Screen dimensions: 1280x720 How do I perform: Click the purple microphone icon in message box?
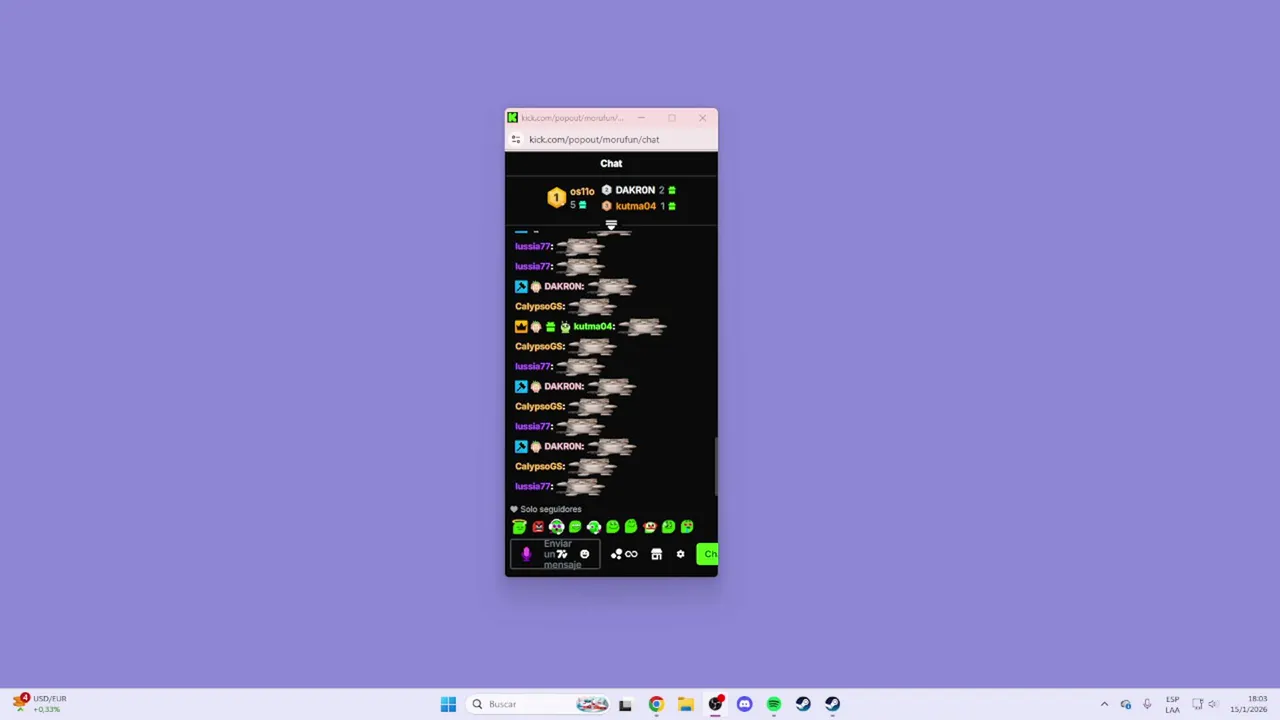pos(526,554)
